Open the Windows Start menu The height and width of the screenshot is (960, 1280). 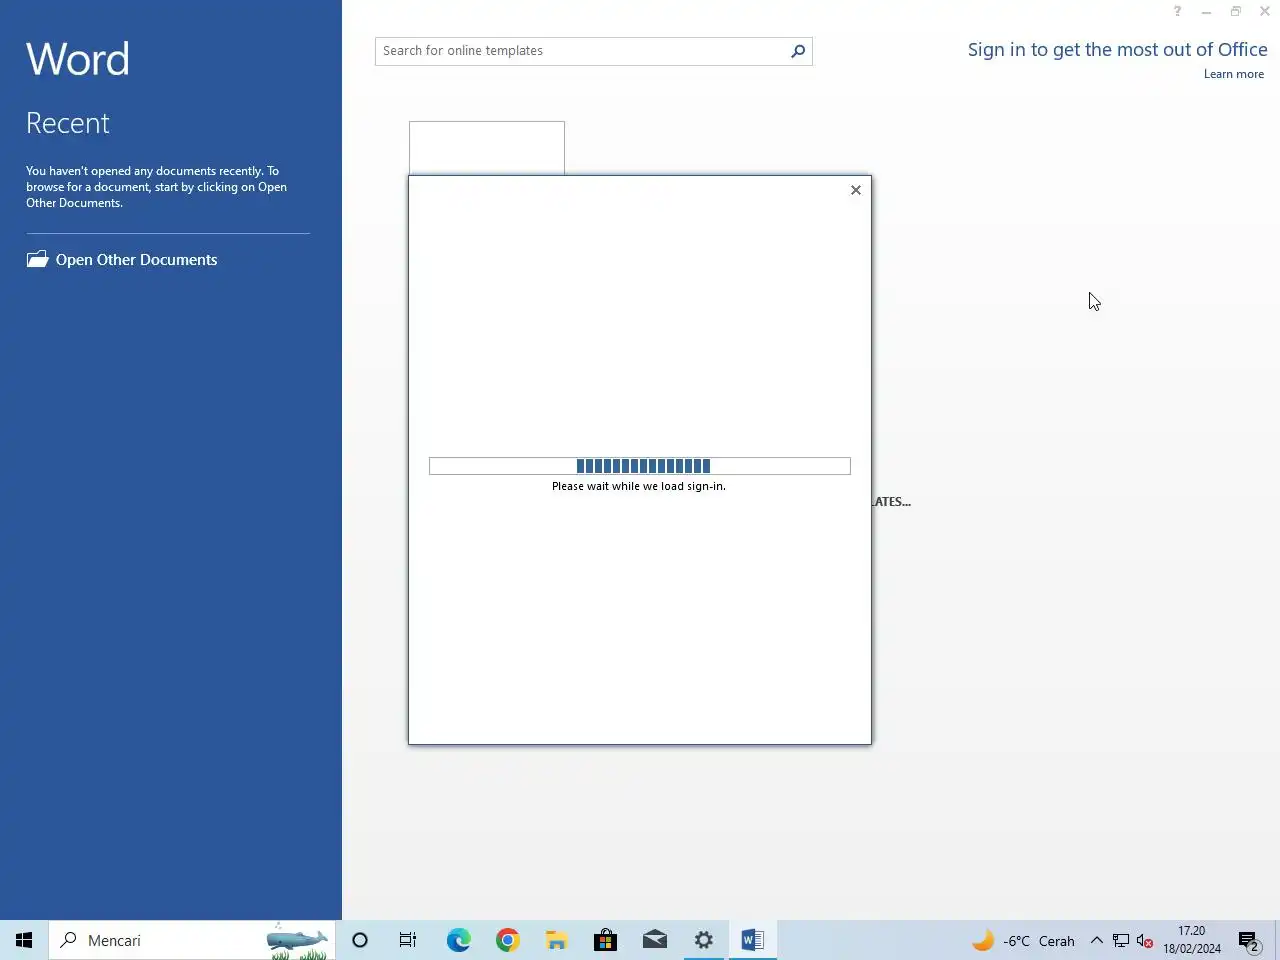pos(24,940)
